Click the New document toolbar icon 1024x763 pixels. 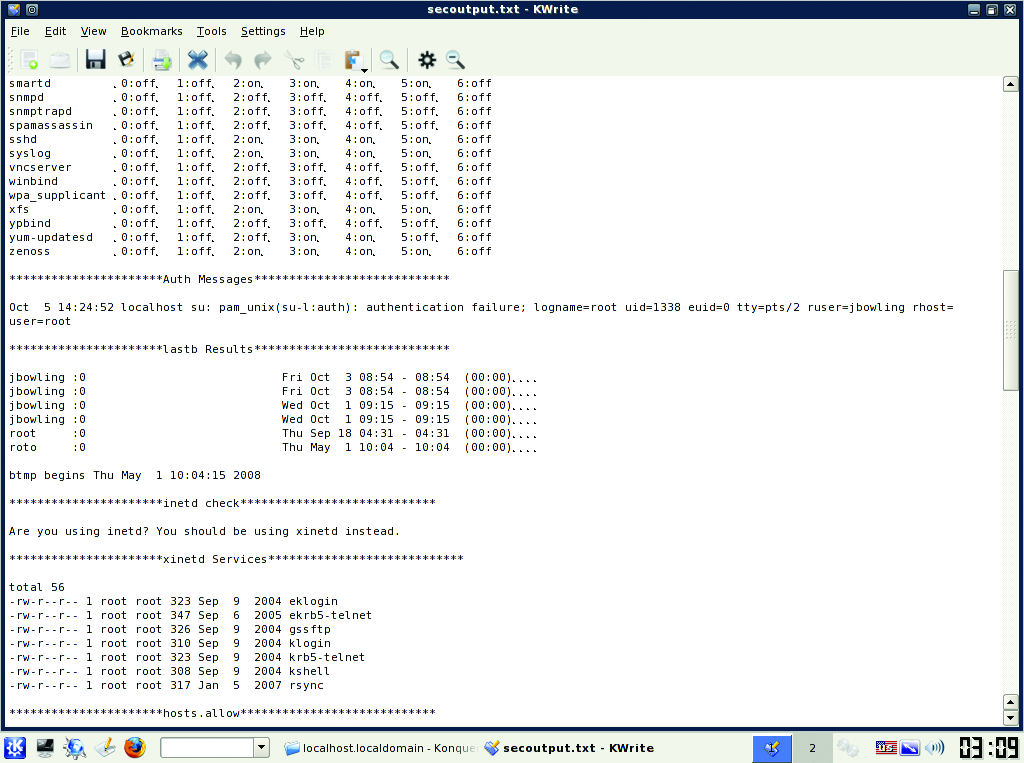29,60
